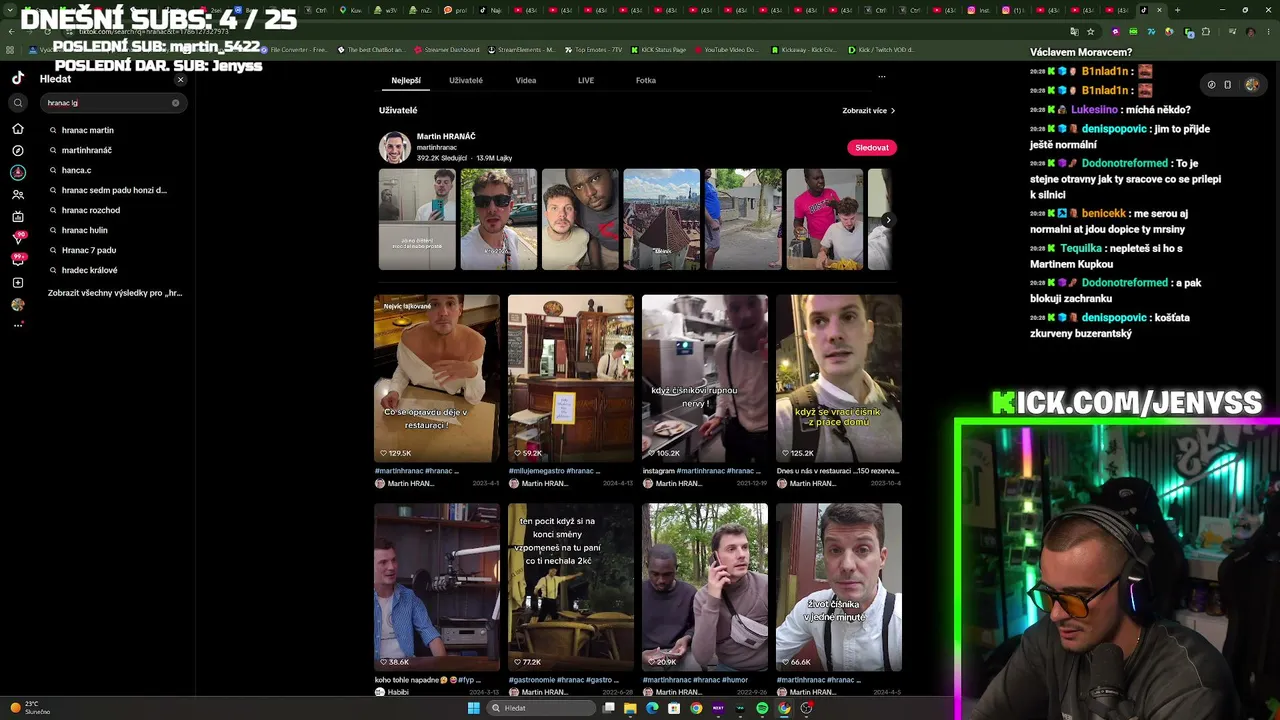Open the 'KICK Status Page' bookmark
This screenshot has width=1280, height=720.
tap(659, 50)
